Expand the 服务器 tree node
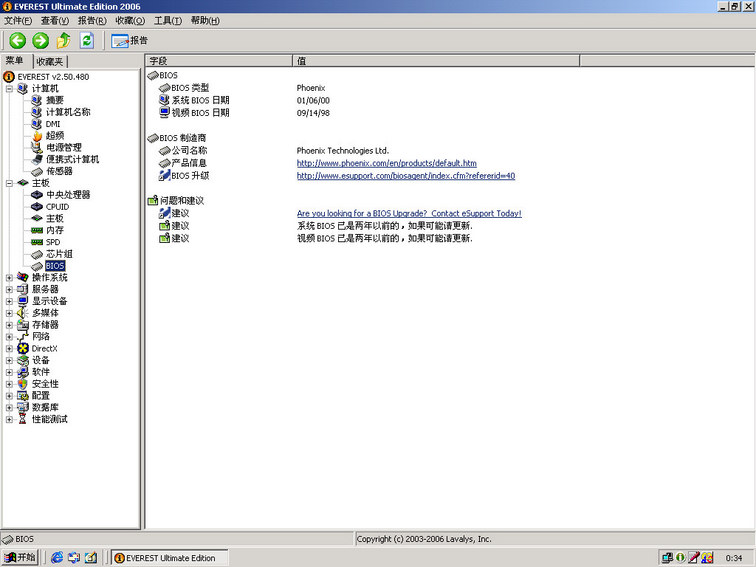 click(x=9, y=289)
